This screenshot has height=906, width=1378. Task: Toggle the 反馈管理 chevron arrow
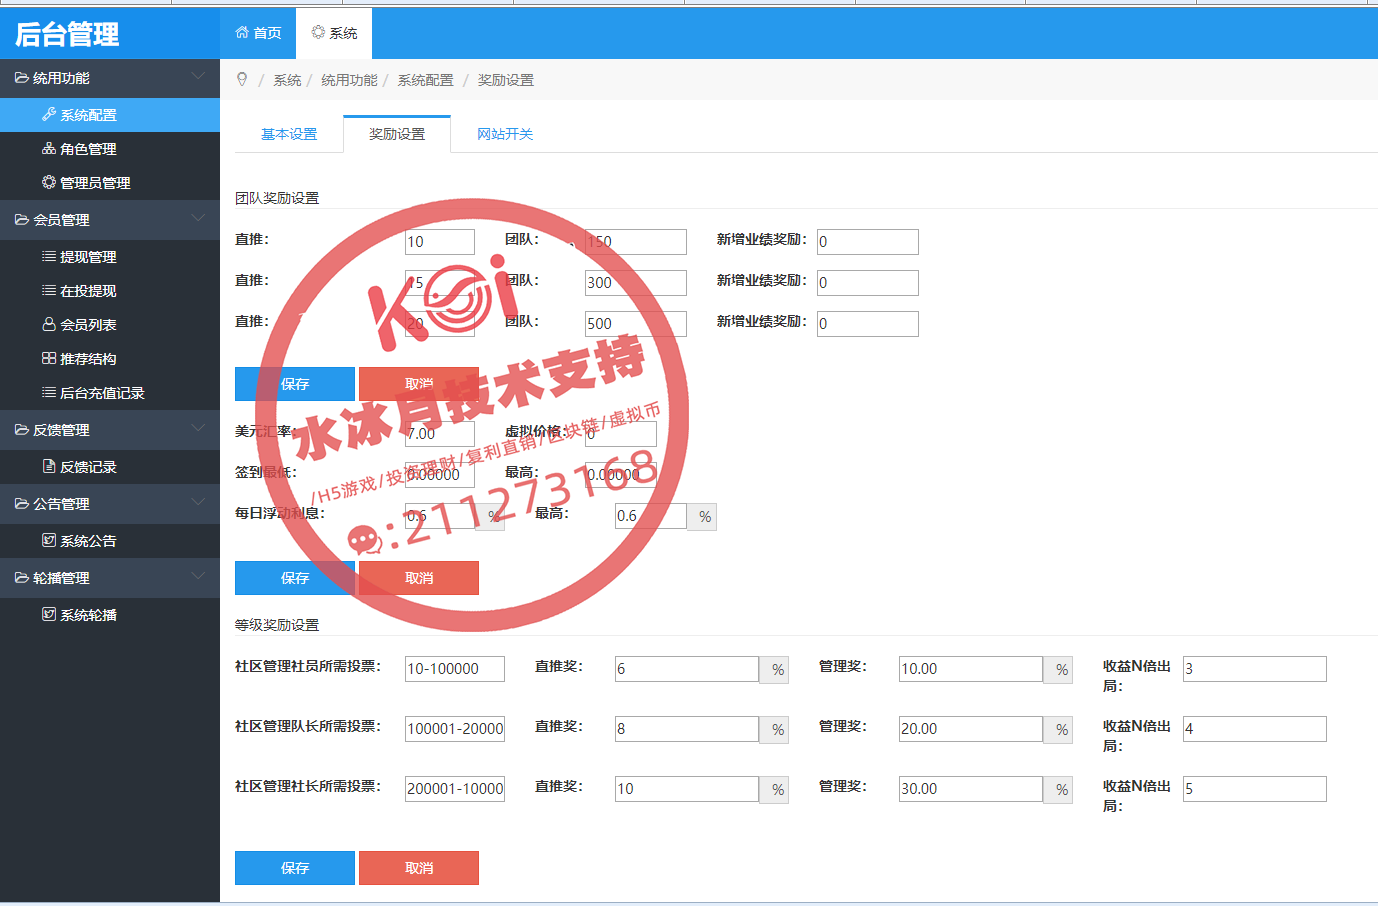198,429
